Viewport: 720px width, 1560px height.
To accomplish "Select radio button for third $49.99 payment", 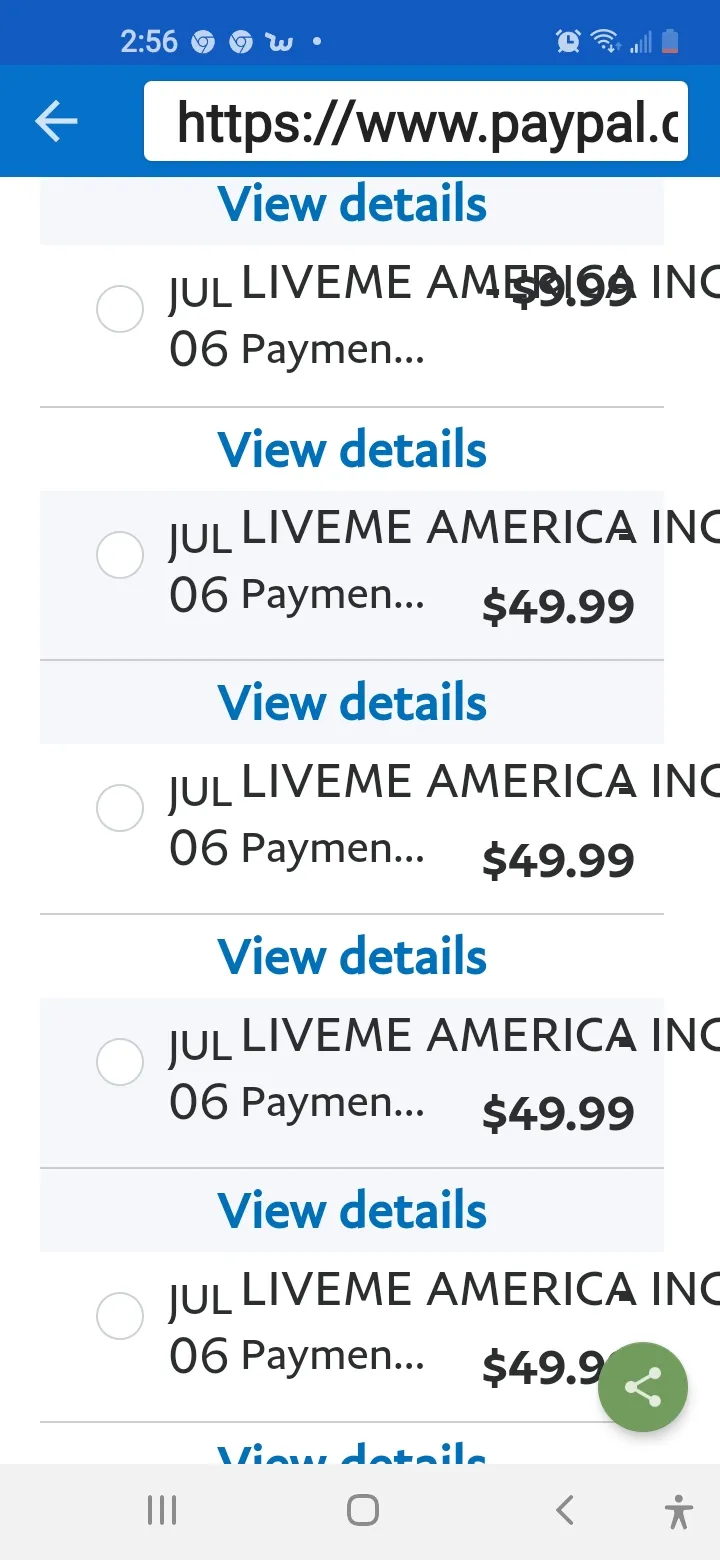I will (120, 1061).
